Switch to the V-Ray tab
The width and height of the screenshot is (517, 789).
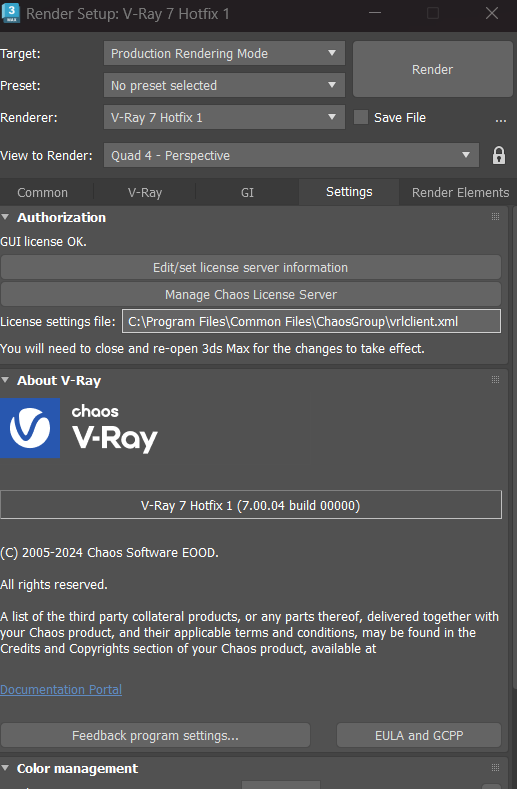144,192
